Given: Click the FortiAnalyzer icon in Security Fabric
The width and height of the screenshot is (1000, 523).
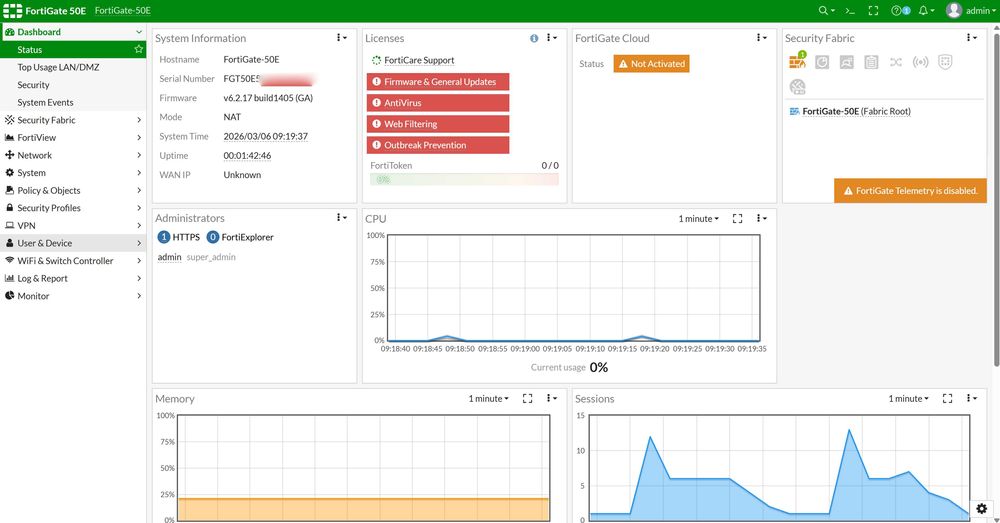Looking at the screenshot, I should 822,62.
